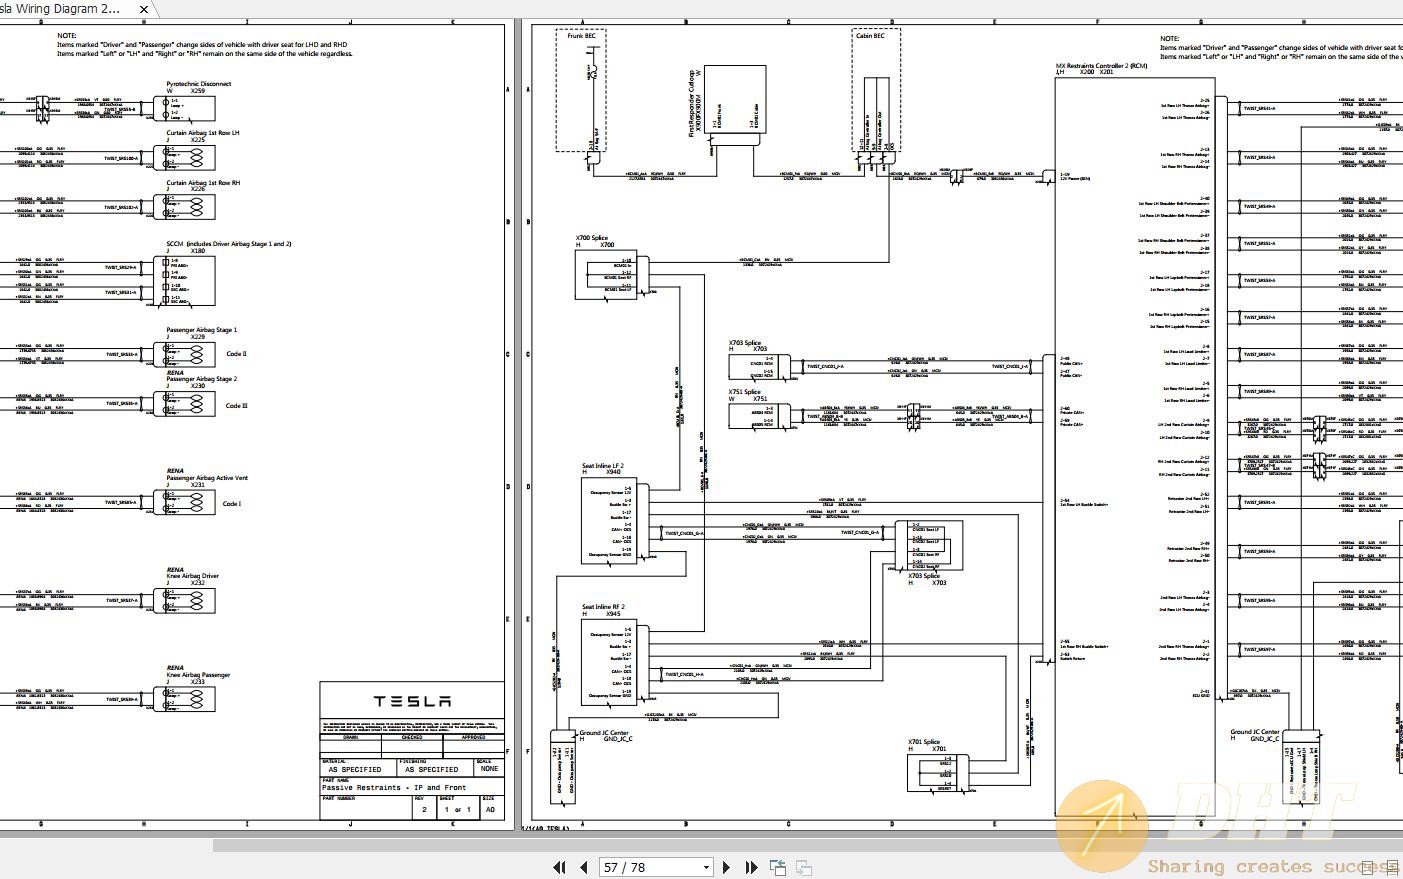Jump to the last page
Image resolution: width=1403 pixels, height=879 pixels.
(752, 867)
